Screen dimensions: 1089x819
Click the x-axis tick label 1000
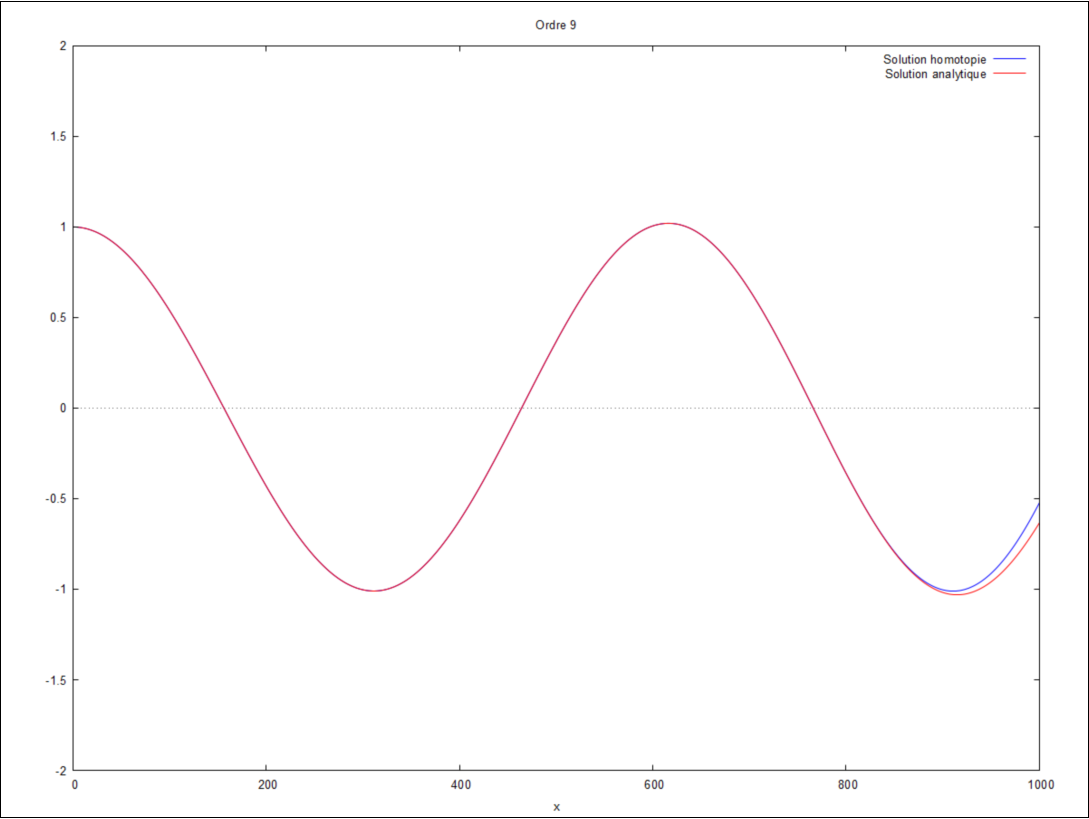pyautogui.click(x=1040, y=785)
